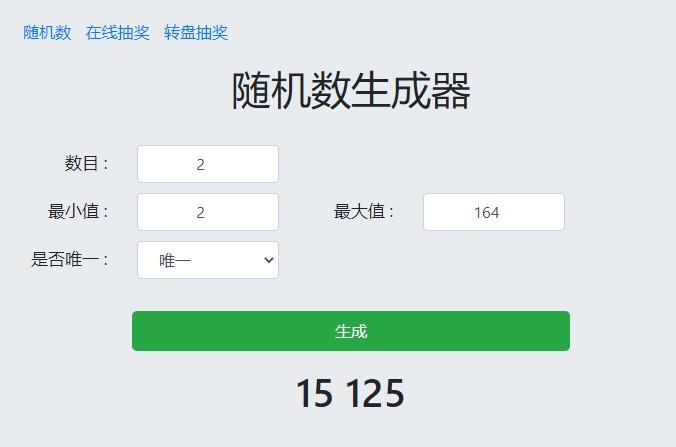Click the generated result number 15

[x=314, y=393]
